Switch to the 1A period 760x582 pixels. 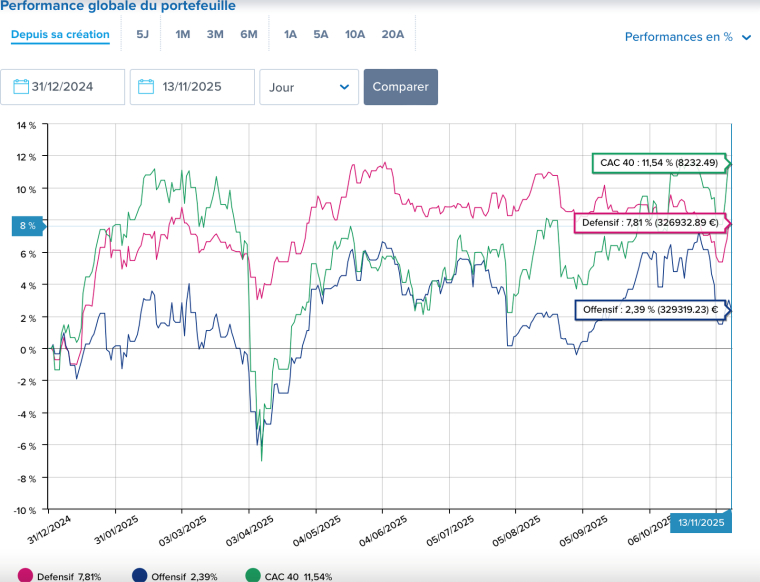click(290, 34)
